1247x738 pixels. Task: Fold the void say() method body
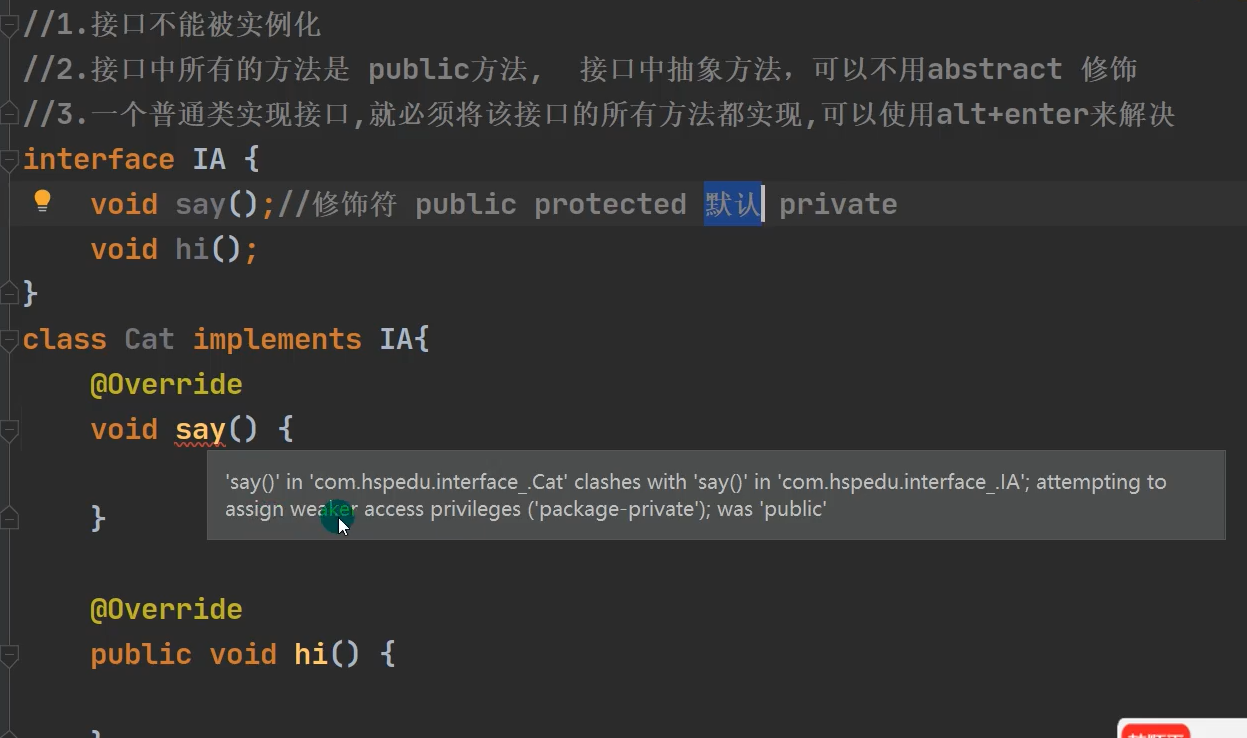(9, 430)
